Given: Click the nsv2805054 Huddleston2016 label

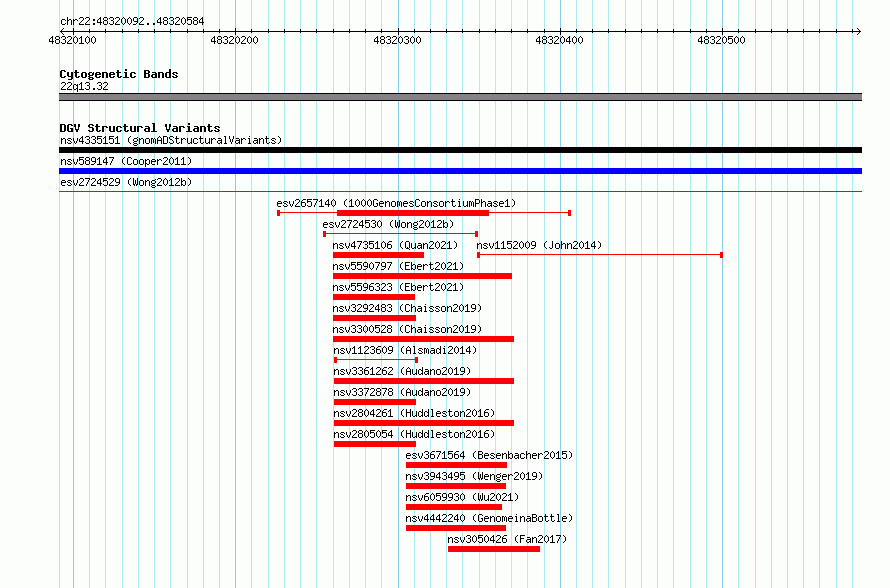Looking at the screenshot, I should pyautogui.click(x=414, y=434).
